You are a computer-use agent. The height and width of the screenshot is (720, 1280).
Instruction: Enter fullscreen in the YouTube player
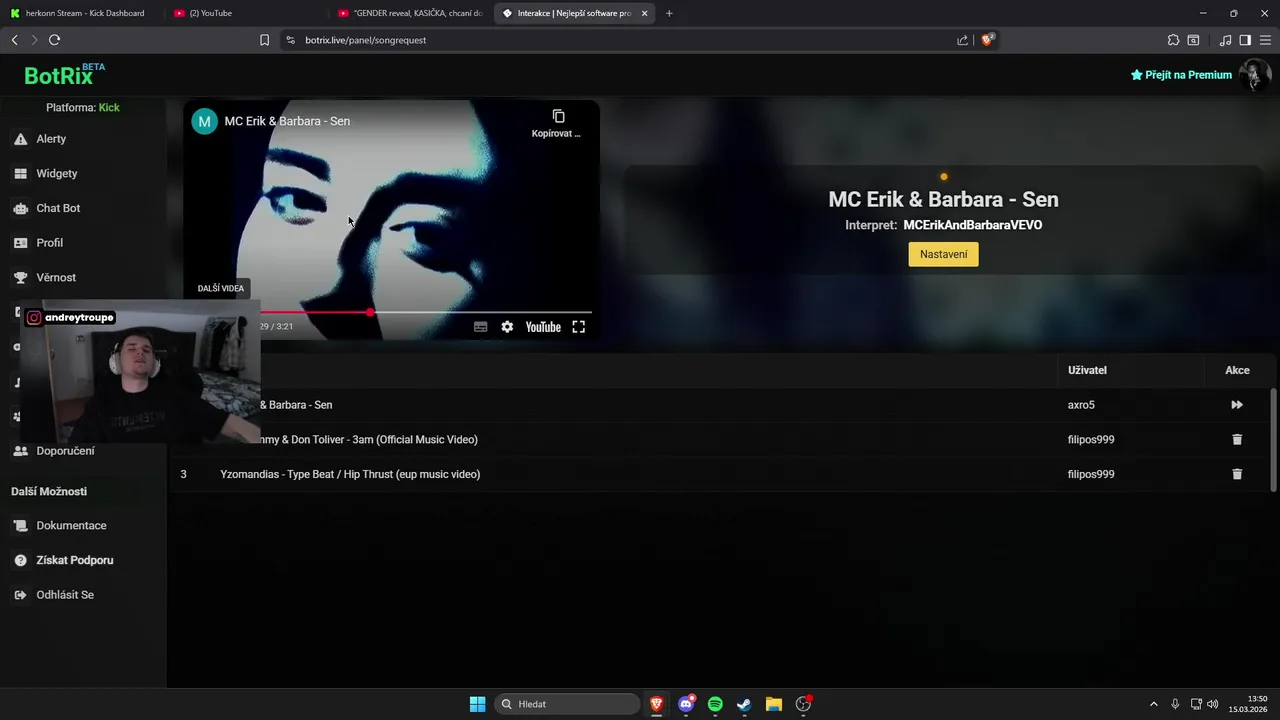click(578, 327)
